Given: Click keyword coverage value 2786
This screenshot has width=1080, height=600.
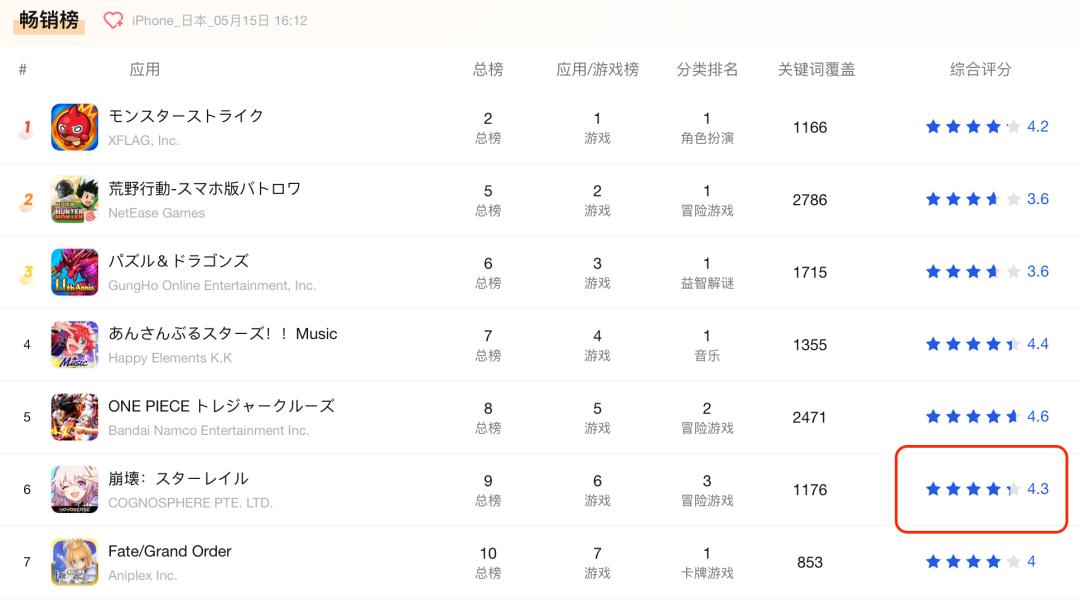Looking at the screenshot, I should click(810, 200).
